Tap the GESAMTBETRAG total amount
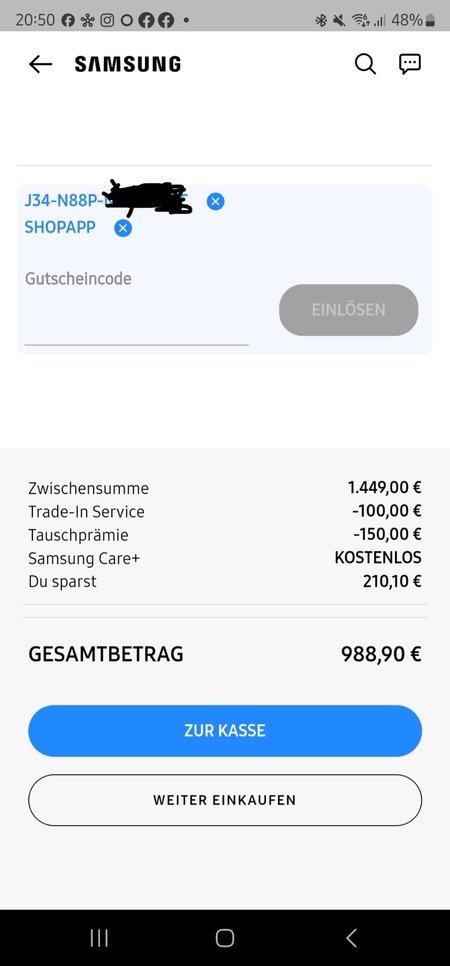The width and height of the screenshot is (450, 966). point(381,654)
